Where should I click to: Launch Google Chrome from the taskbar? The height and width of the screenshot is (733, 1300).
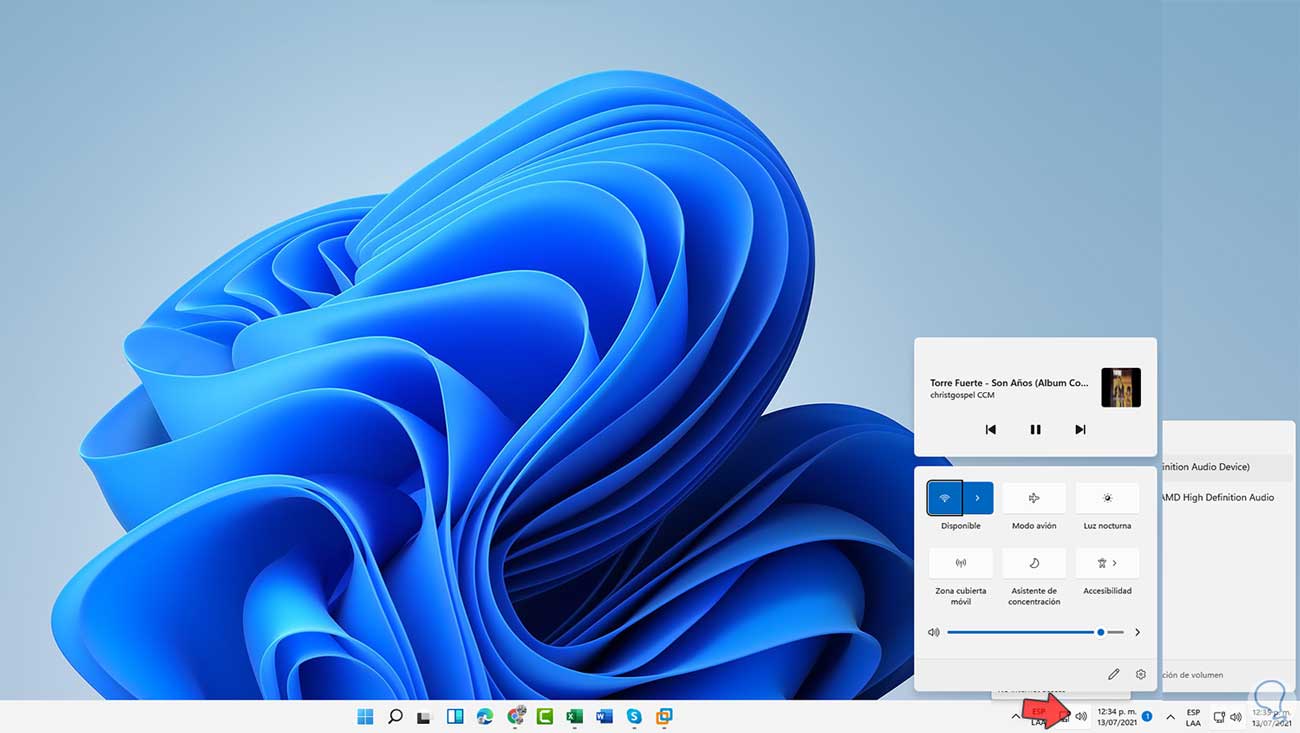[516, 716]
